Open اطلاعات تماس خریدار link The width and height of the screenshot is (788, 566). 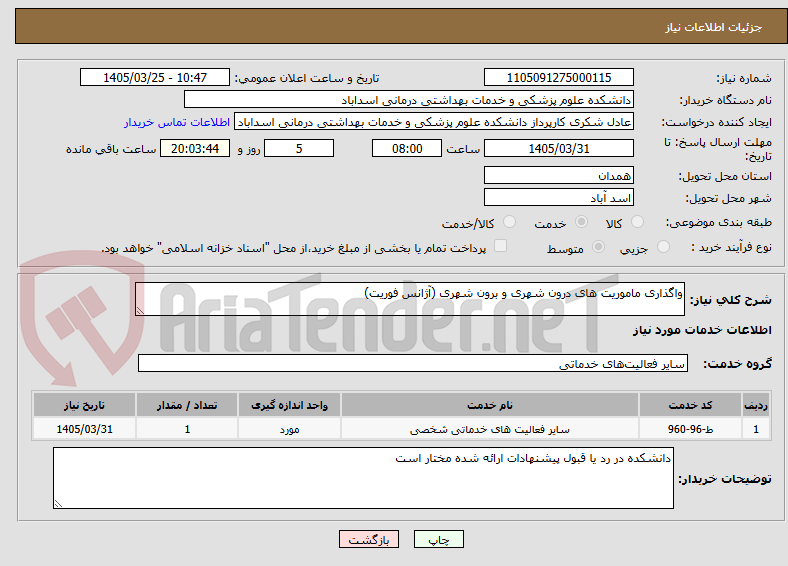(x=177, y=122)
